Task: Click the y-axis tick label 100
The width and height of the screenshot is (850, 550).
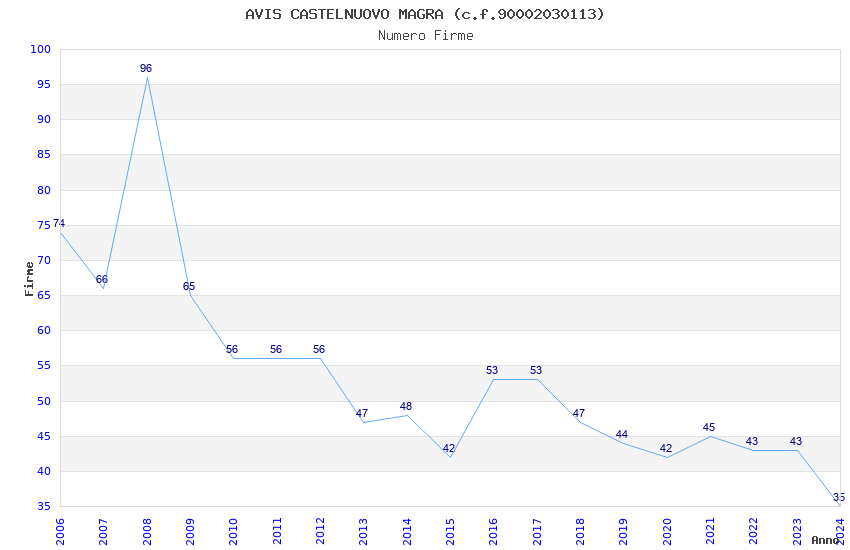Action: (41, 49)
